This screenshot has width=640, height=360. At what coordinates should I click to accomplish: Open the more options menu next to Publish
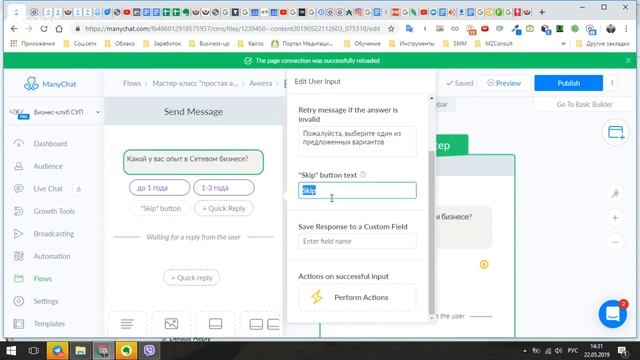612,83
